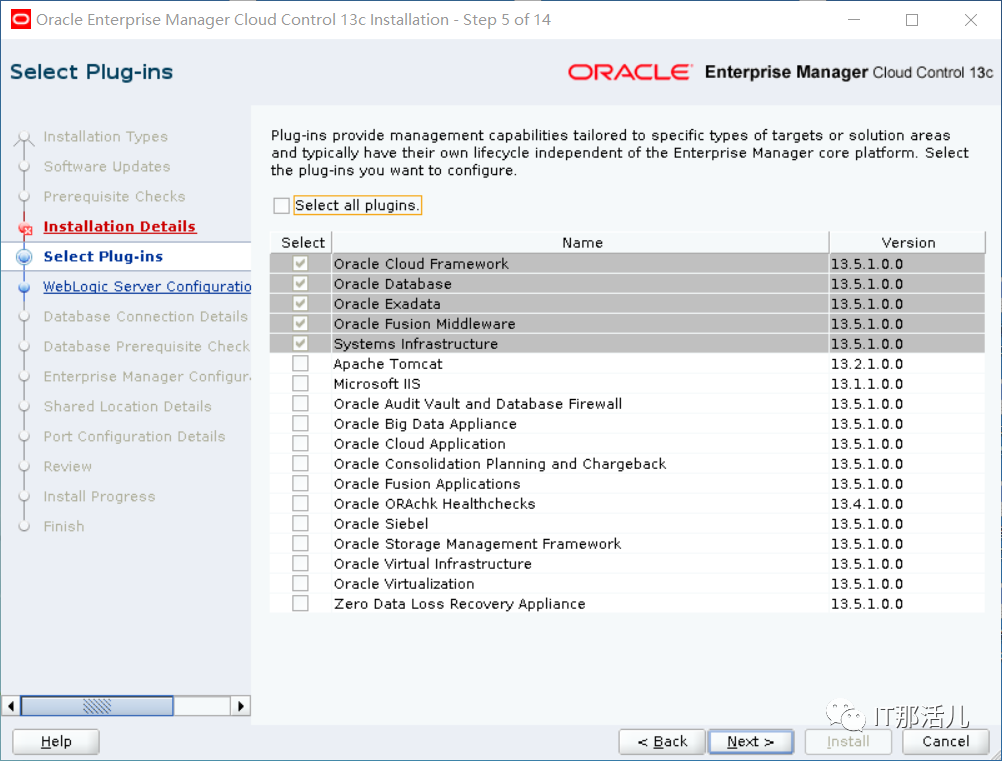Click the Oracle Database plug-in checkbox

coord(300,283)
